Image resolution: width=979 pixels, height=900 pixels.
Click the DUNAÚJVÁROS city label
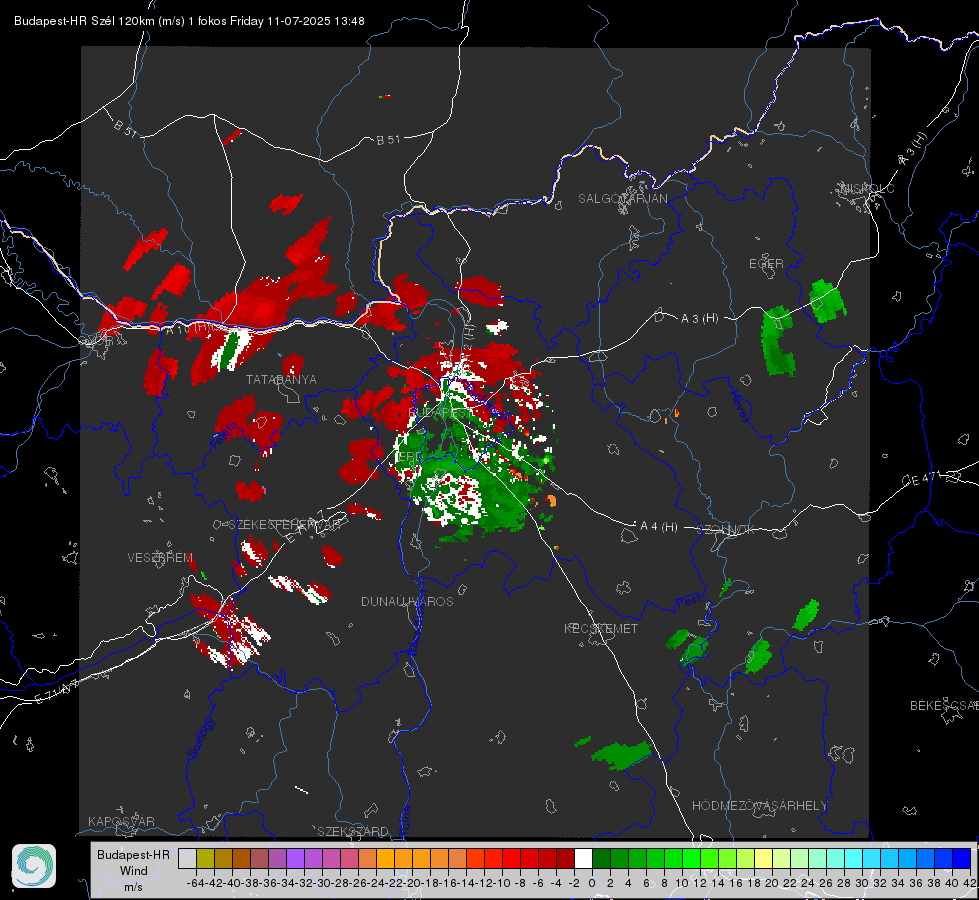coord(407,601)
